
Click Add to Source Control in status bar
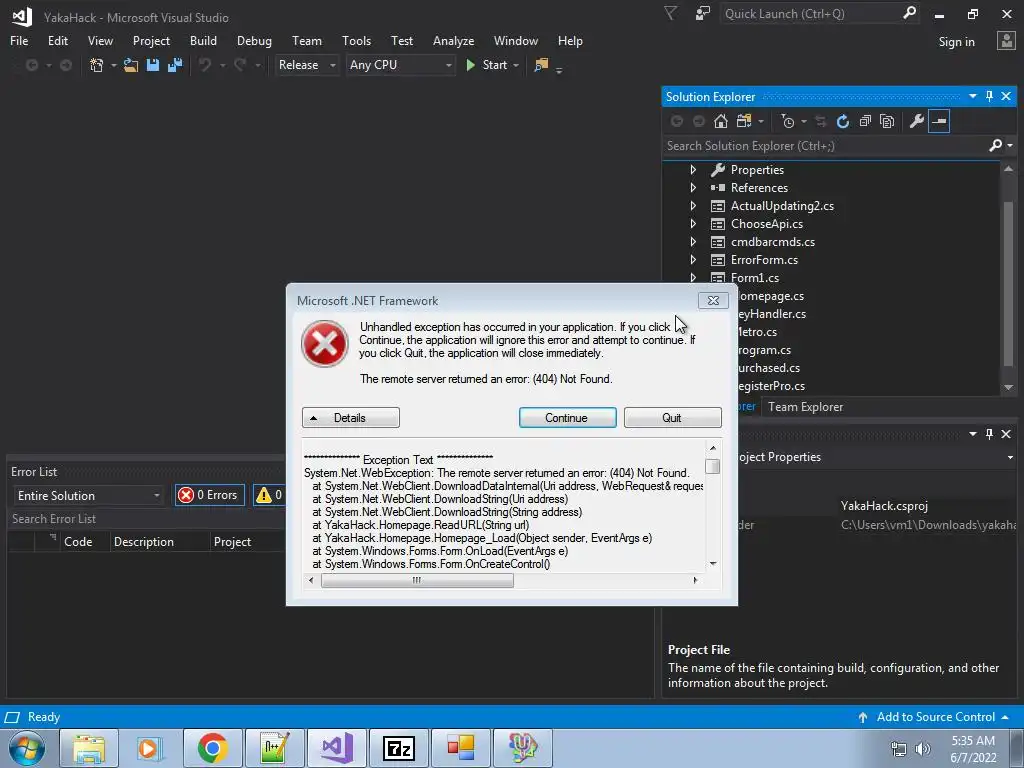click(935, 716)
